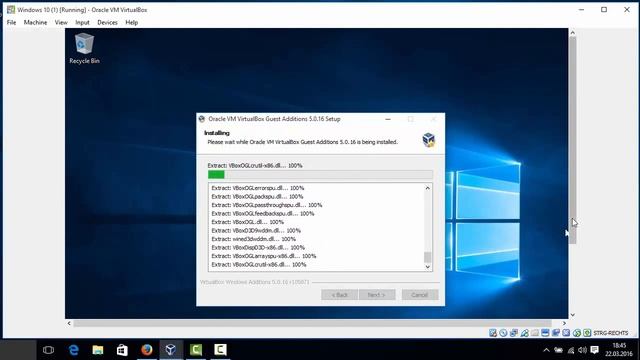Click the up arrow of extraction log scrollbar
640x360 pixels.
[427, 188]
